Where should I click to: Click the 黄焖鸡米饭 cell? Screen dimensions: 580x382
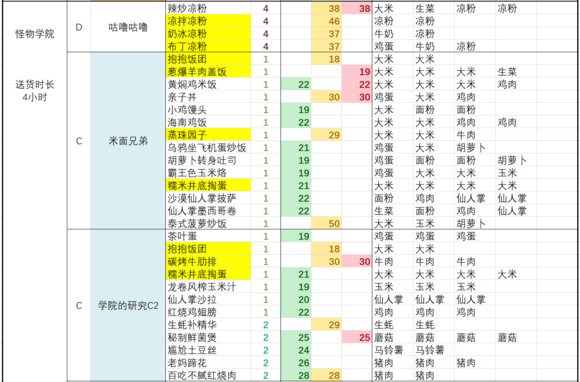[209, 84]
